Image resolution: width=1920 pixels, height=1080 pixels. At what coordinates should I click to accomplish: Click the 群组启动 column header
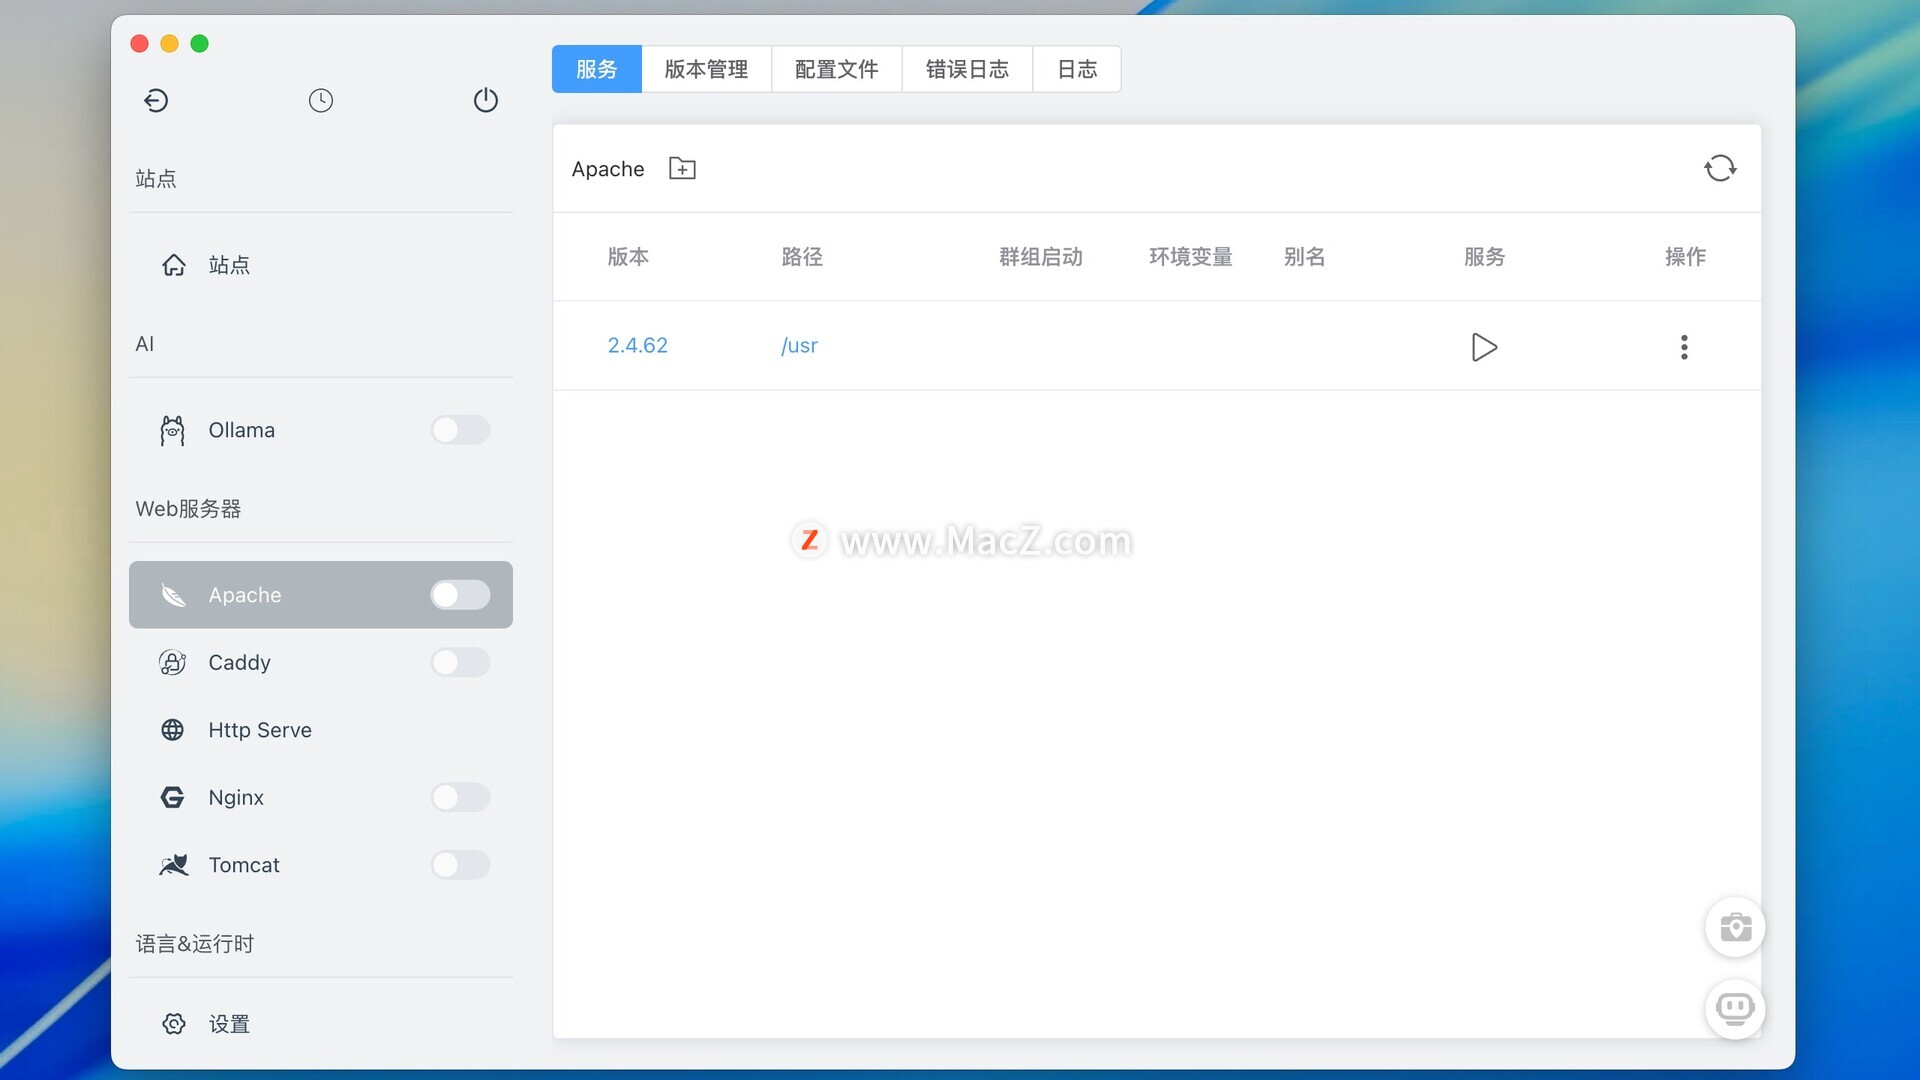[x=1041, y=257]
